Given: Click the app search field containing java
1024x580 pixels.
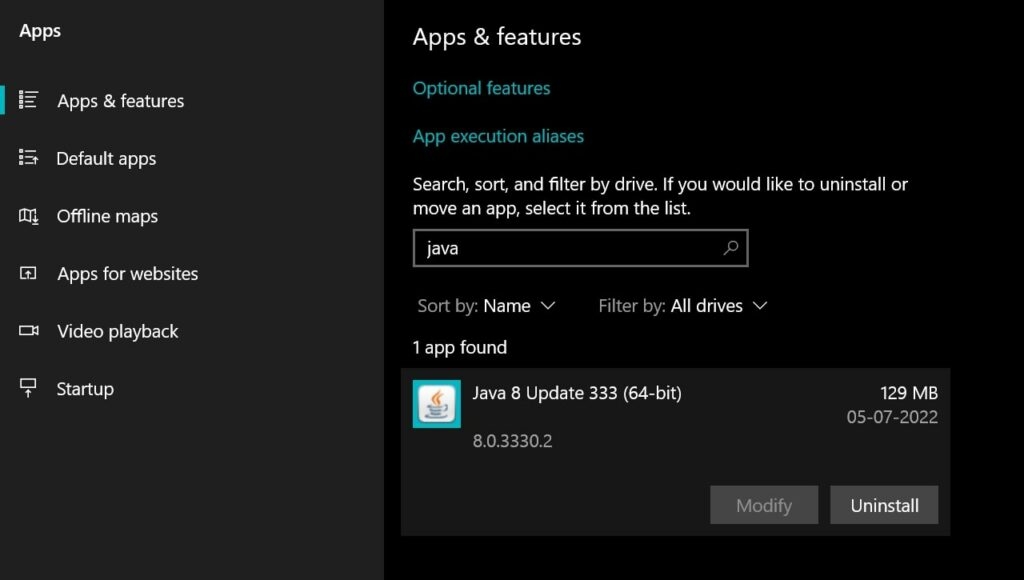Looking at the screenshot, I should click(581, 248).
